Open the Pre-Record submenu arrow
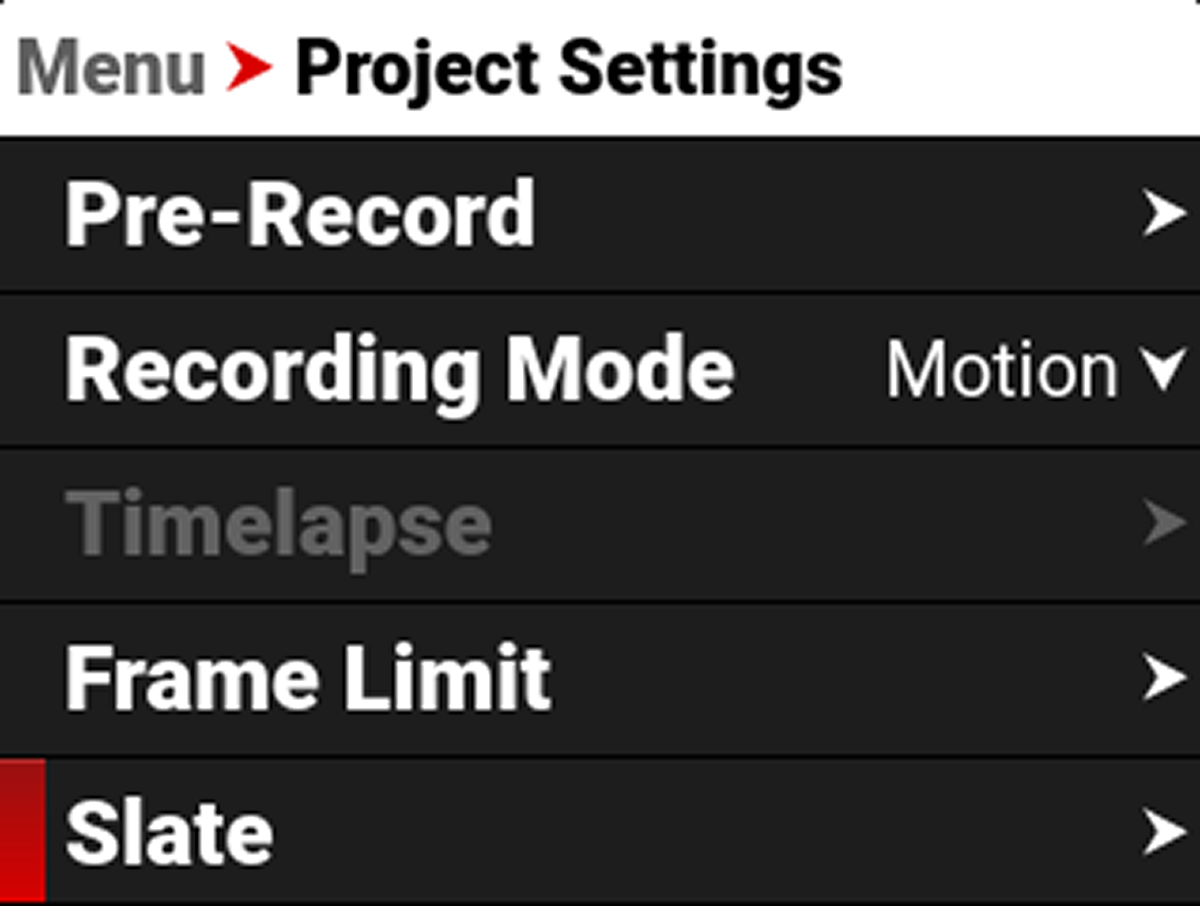The width and height of the screenshot is (1200, 906). [1163, 214]
